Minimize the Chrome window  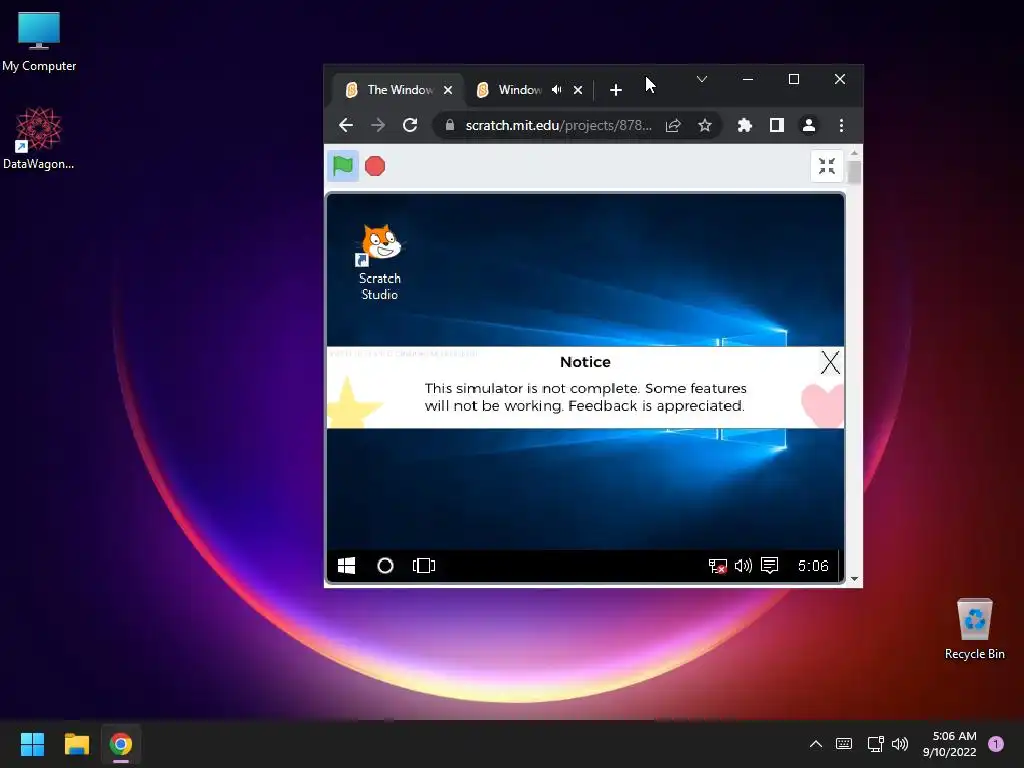click(x=748, y=80)
